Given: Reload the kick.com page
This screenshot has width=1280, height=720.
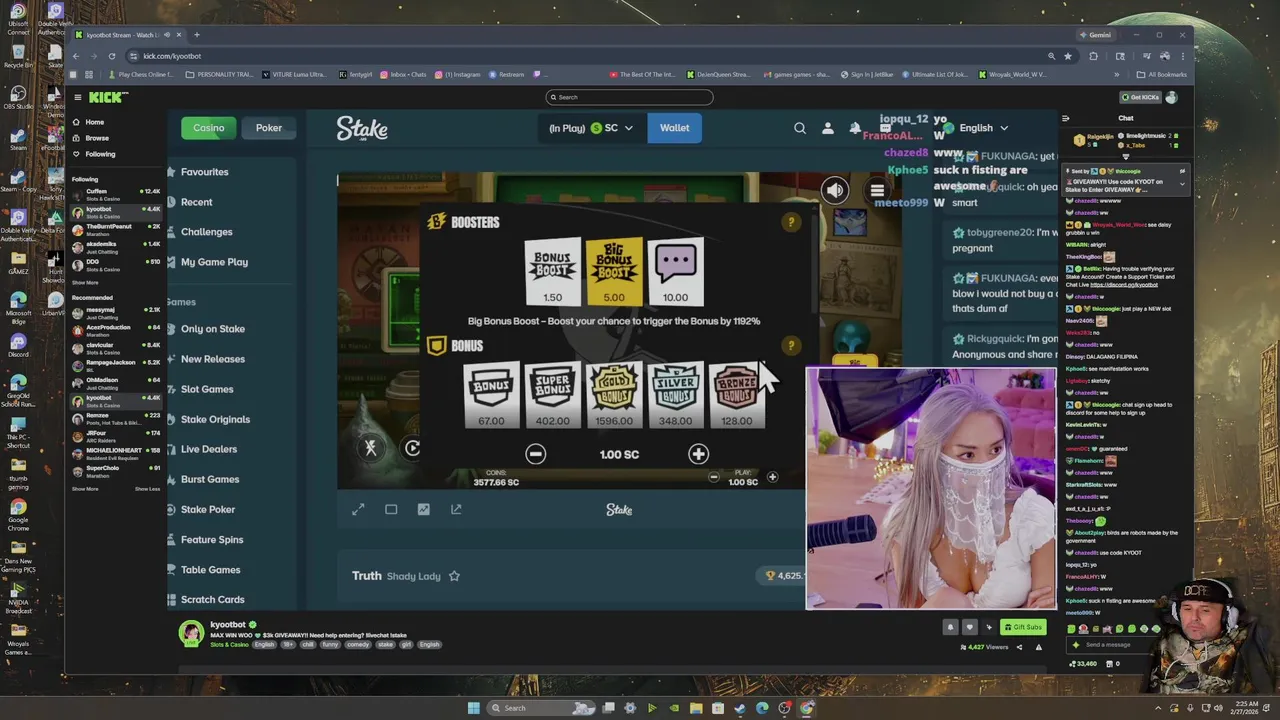Looking at the screenshot, I should click(x=112, y=56).
